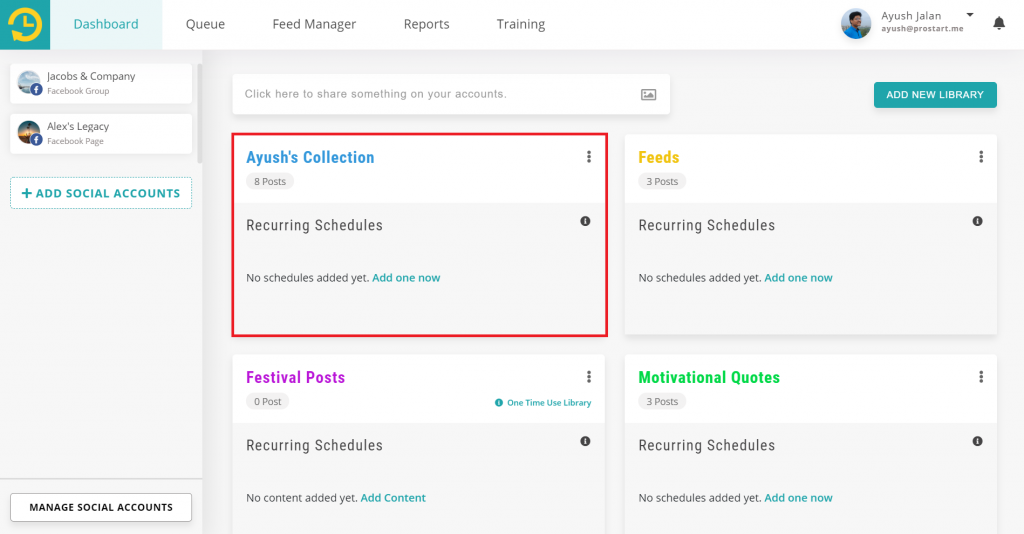The image size is (1024, 534).
Task: Open three-dot menu for Ayush's Collection
Action: [x=588, y=157]
